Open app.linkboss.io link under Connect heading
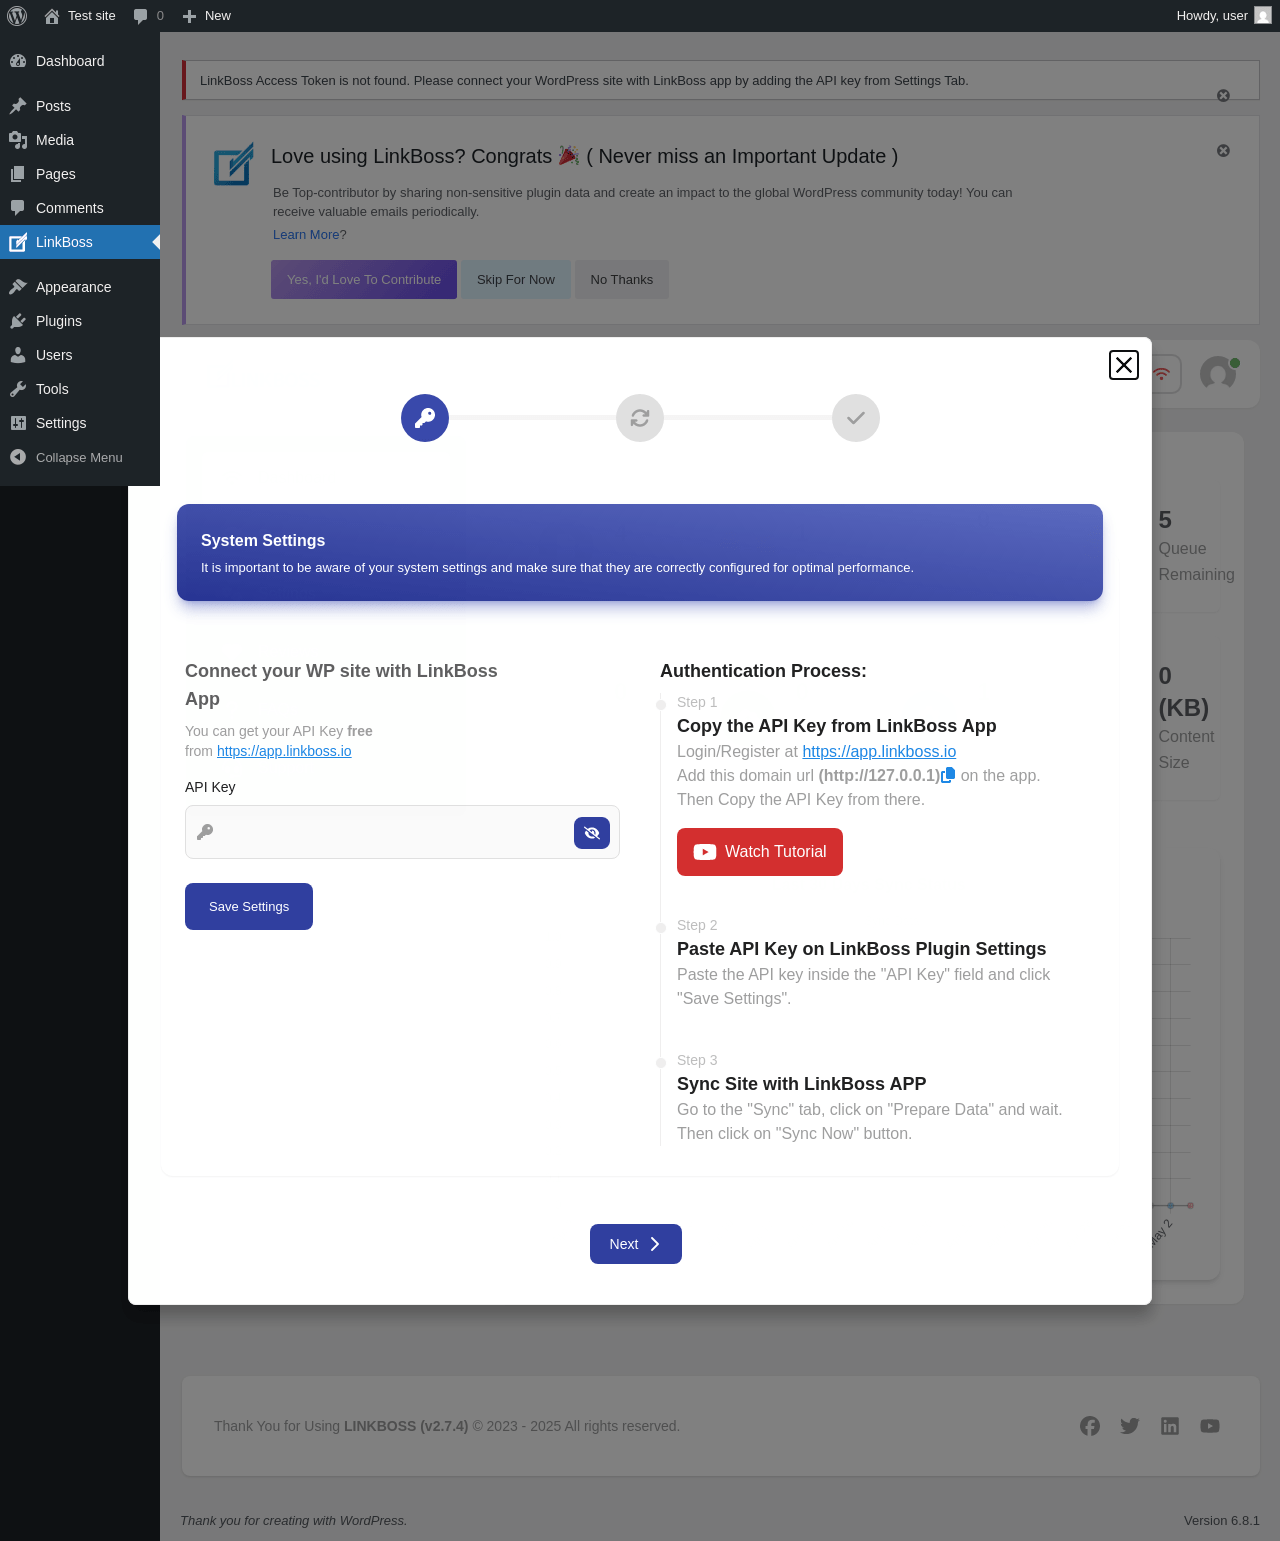 (x=284, y=751)
